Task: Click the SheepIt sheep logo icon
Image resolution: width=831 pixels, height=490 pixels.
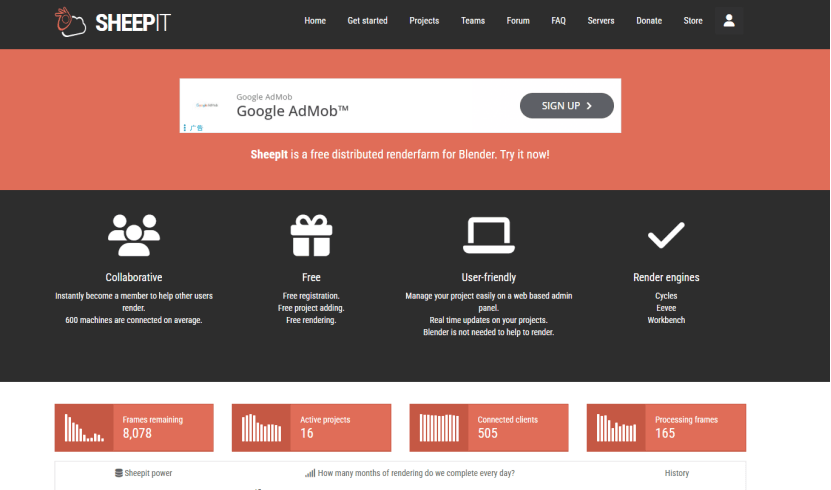Action: pyautogui.click(x=70, y=22)
